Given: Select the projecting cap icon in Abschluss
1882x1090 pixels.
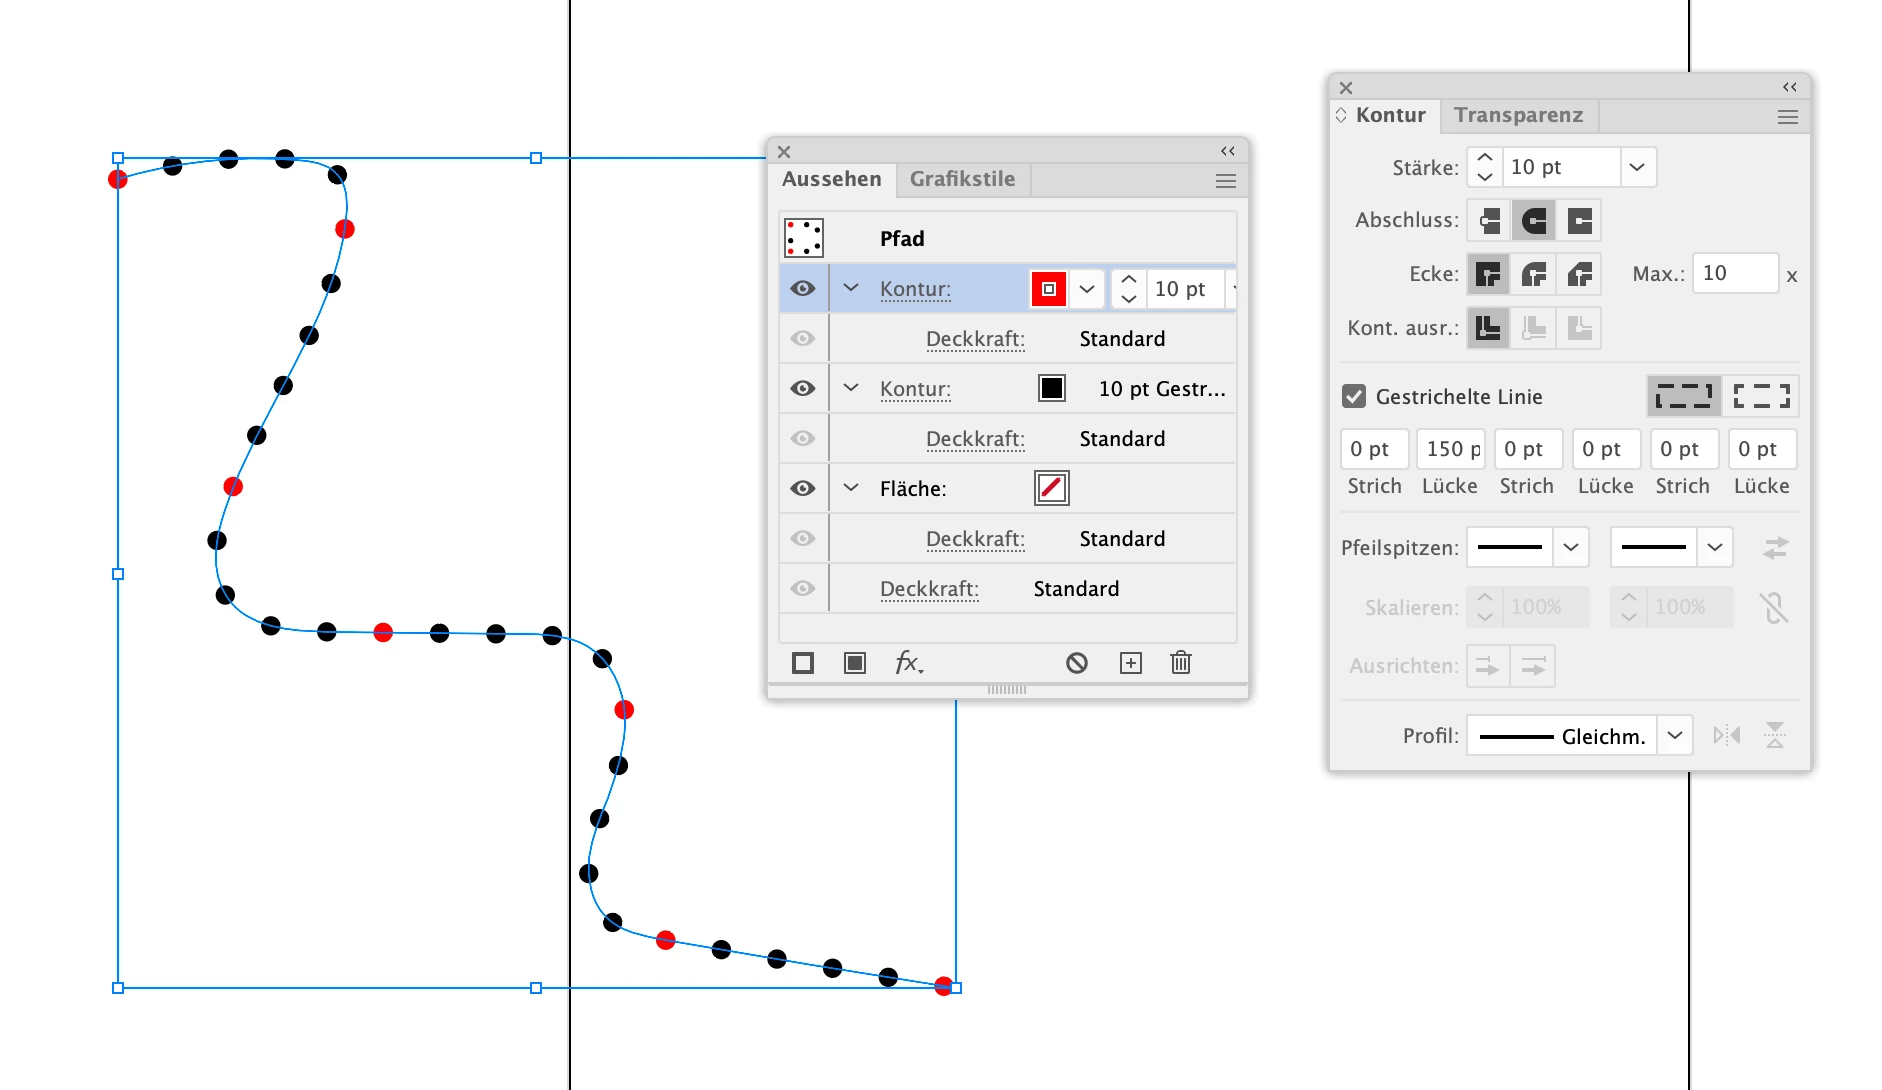Looking at the screenshot, I should coord(1579,220).
